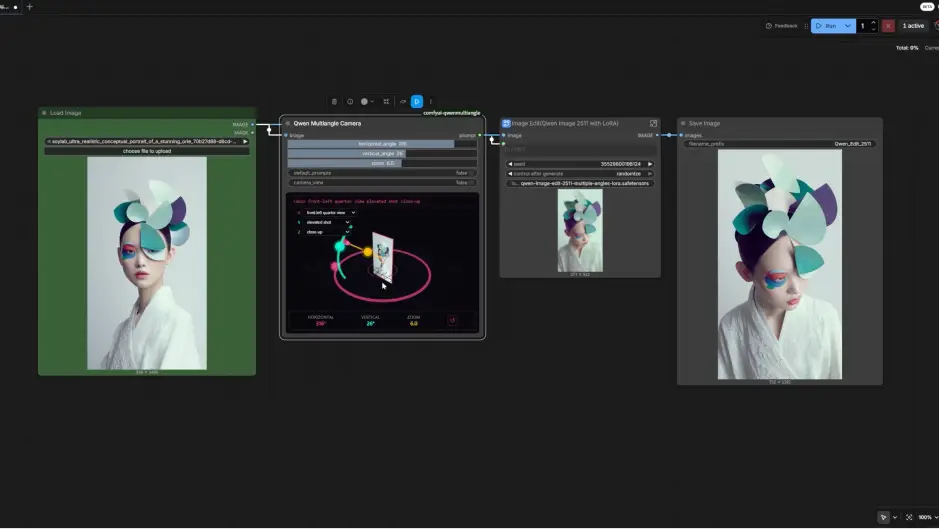Viewport: 939px width, 529px height.
Task: Open canvas mode dropdown chevron
Action: coord(895,517)
